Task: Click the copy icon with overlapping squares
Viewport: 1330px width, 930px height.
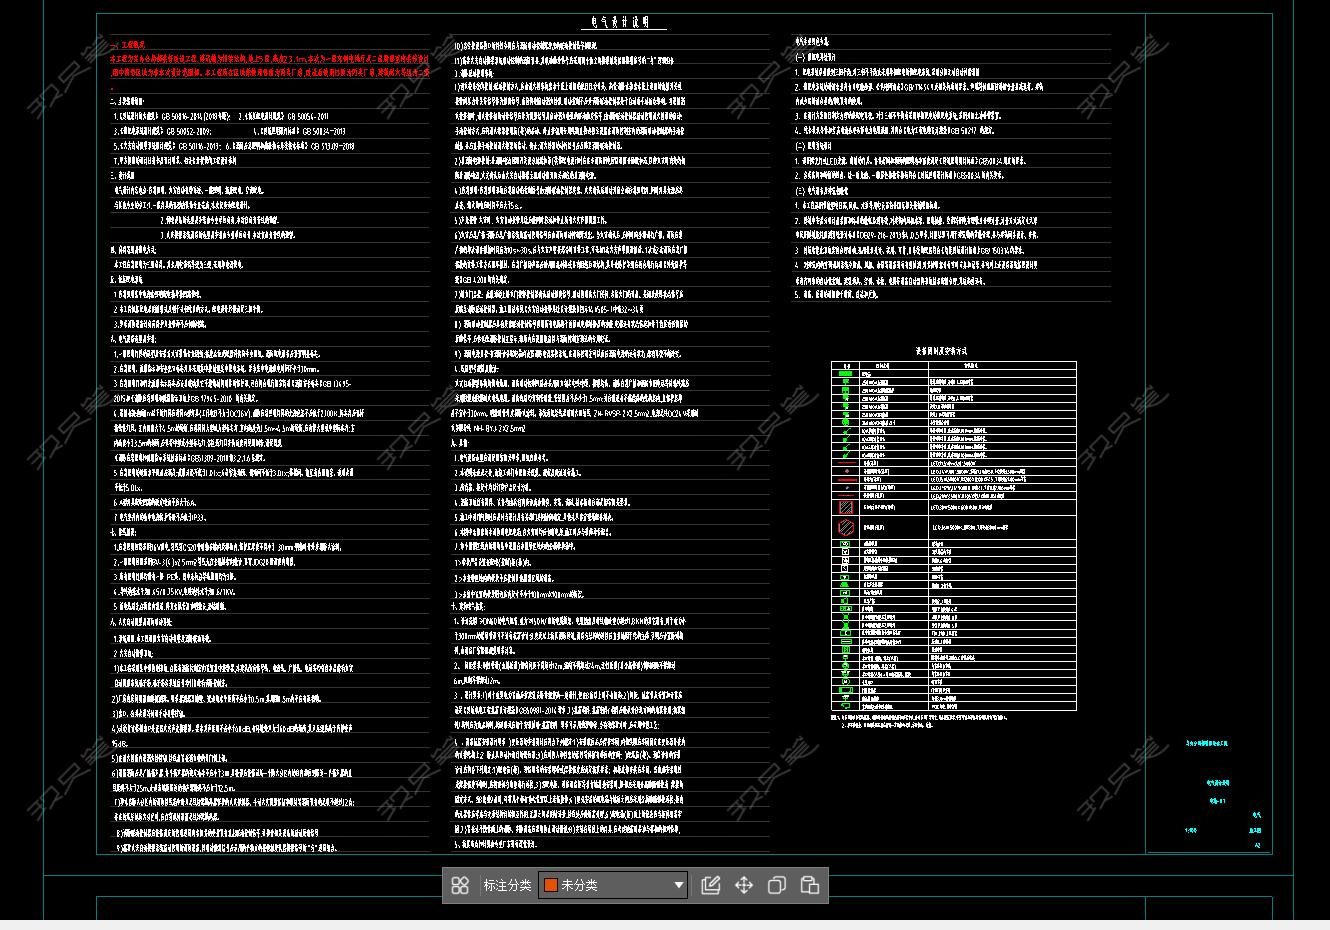Action: 777,885
